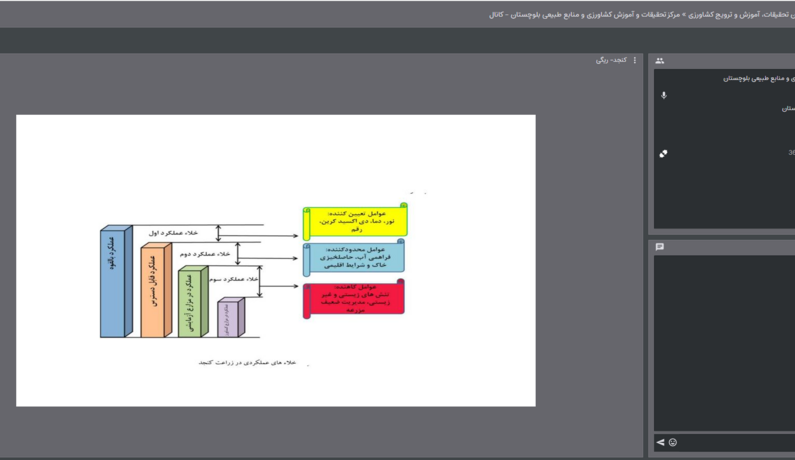Click the pen/eraser icon in attendees list
This screenshot has width=795, height=460.
[x=663, y=153]
